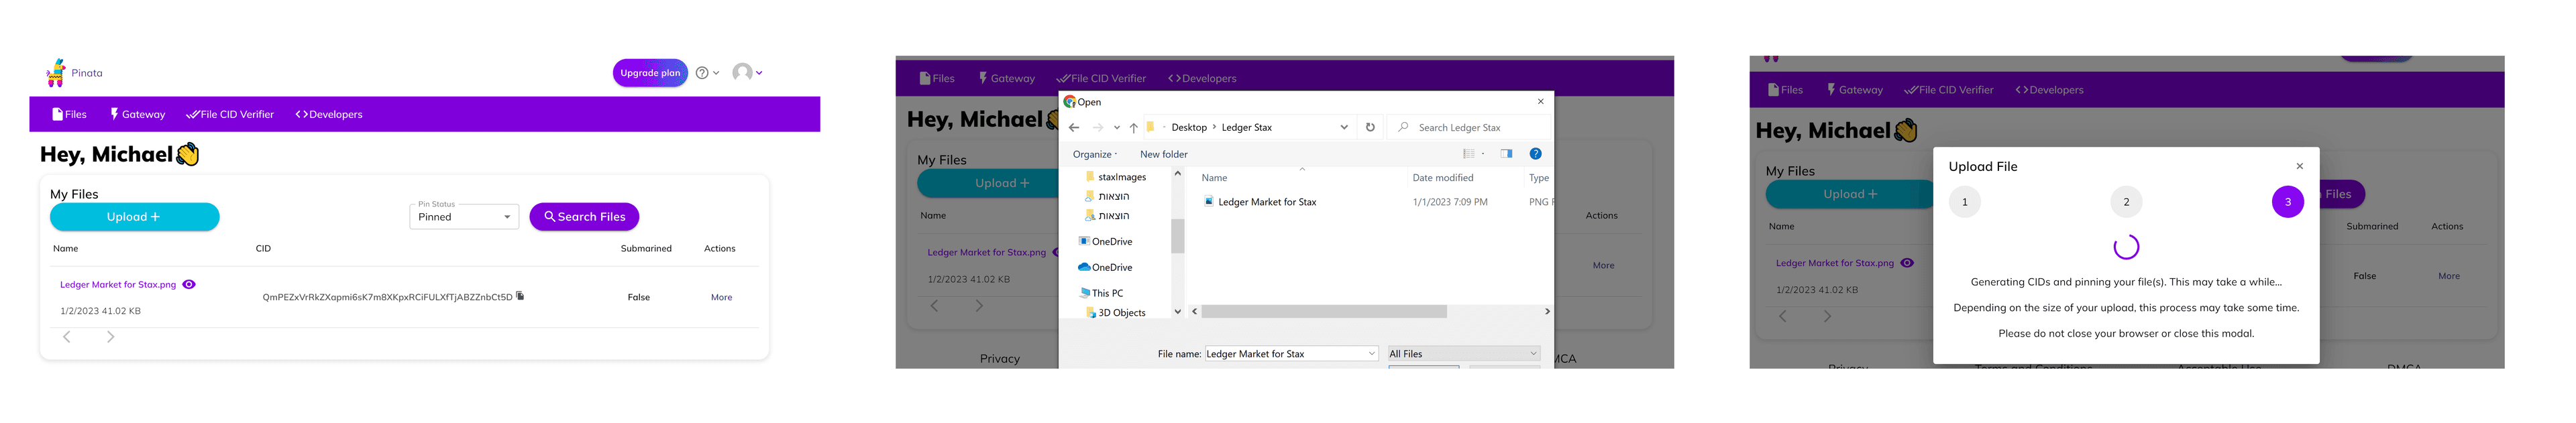
Task: Sort by the Date modified column header
Action: tap(1442, 178)
